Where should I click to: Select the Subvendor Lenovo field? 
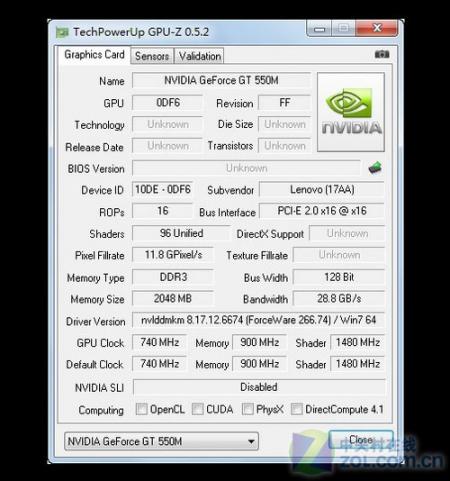click(322, 189)
